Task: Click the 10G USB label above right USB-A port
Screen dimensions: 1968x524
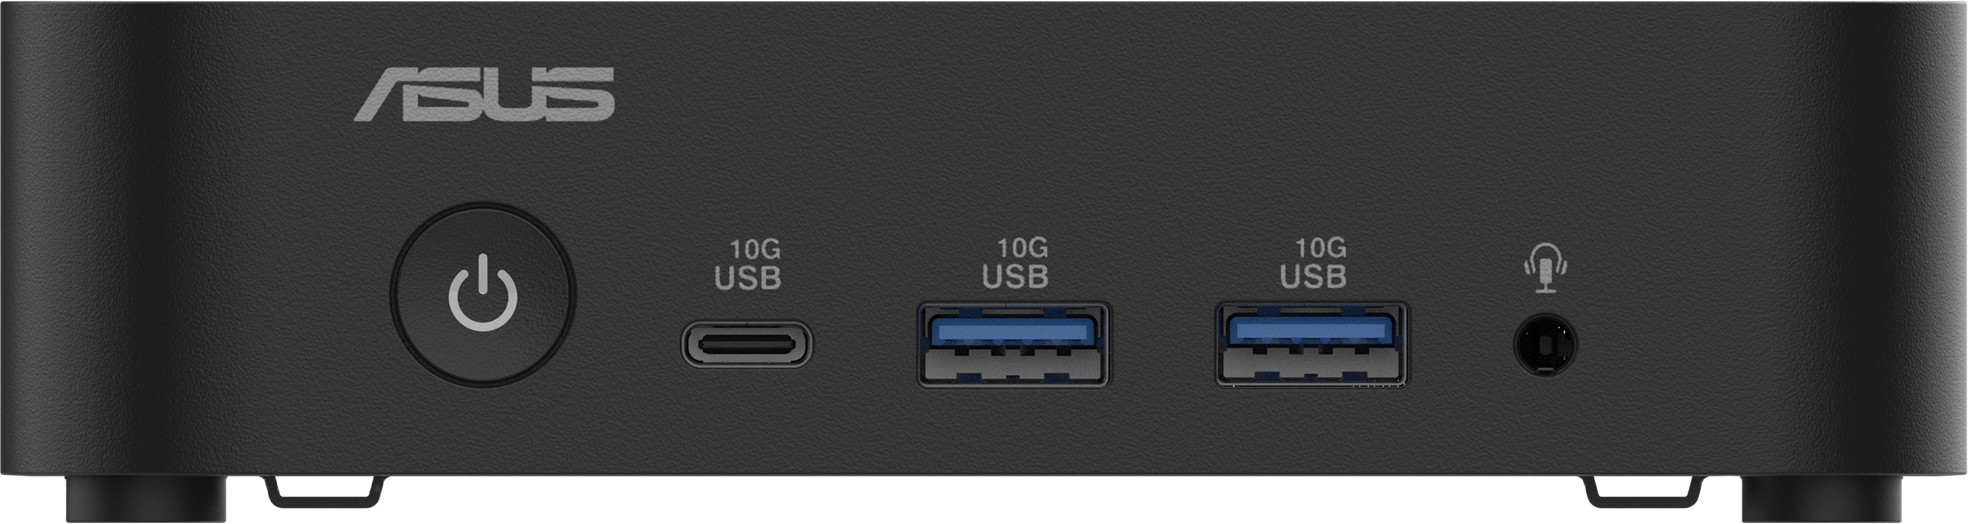Action: coord(1313,262)
